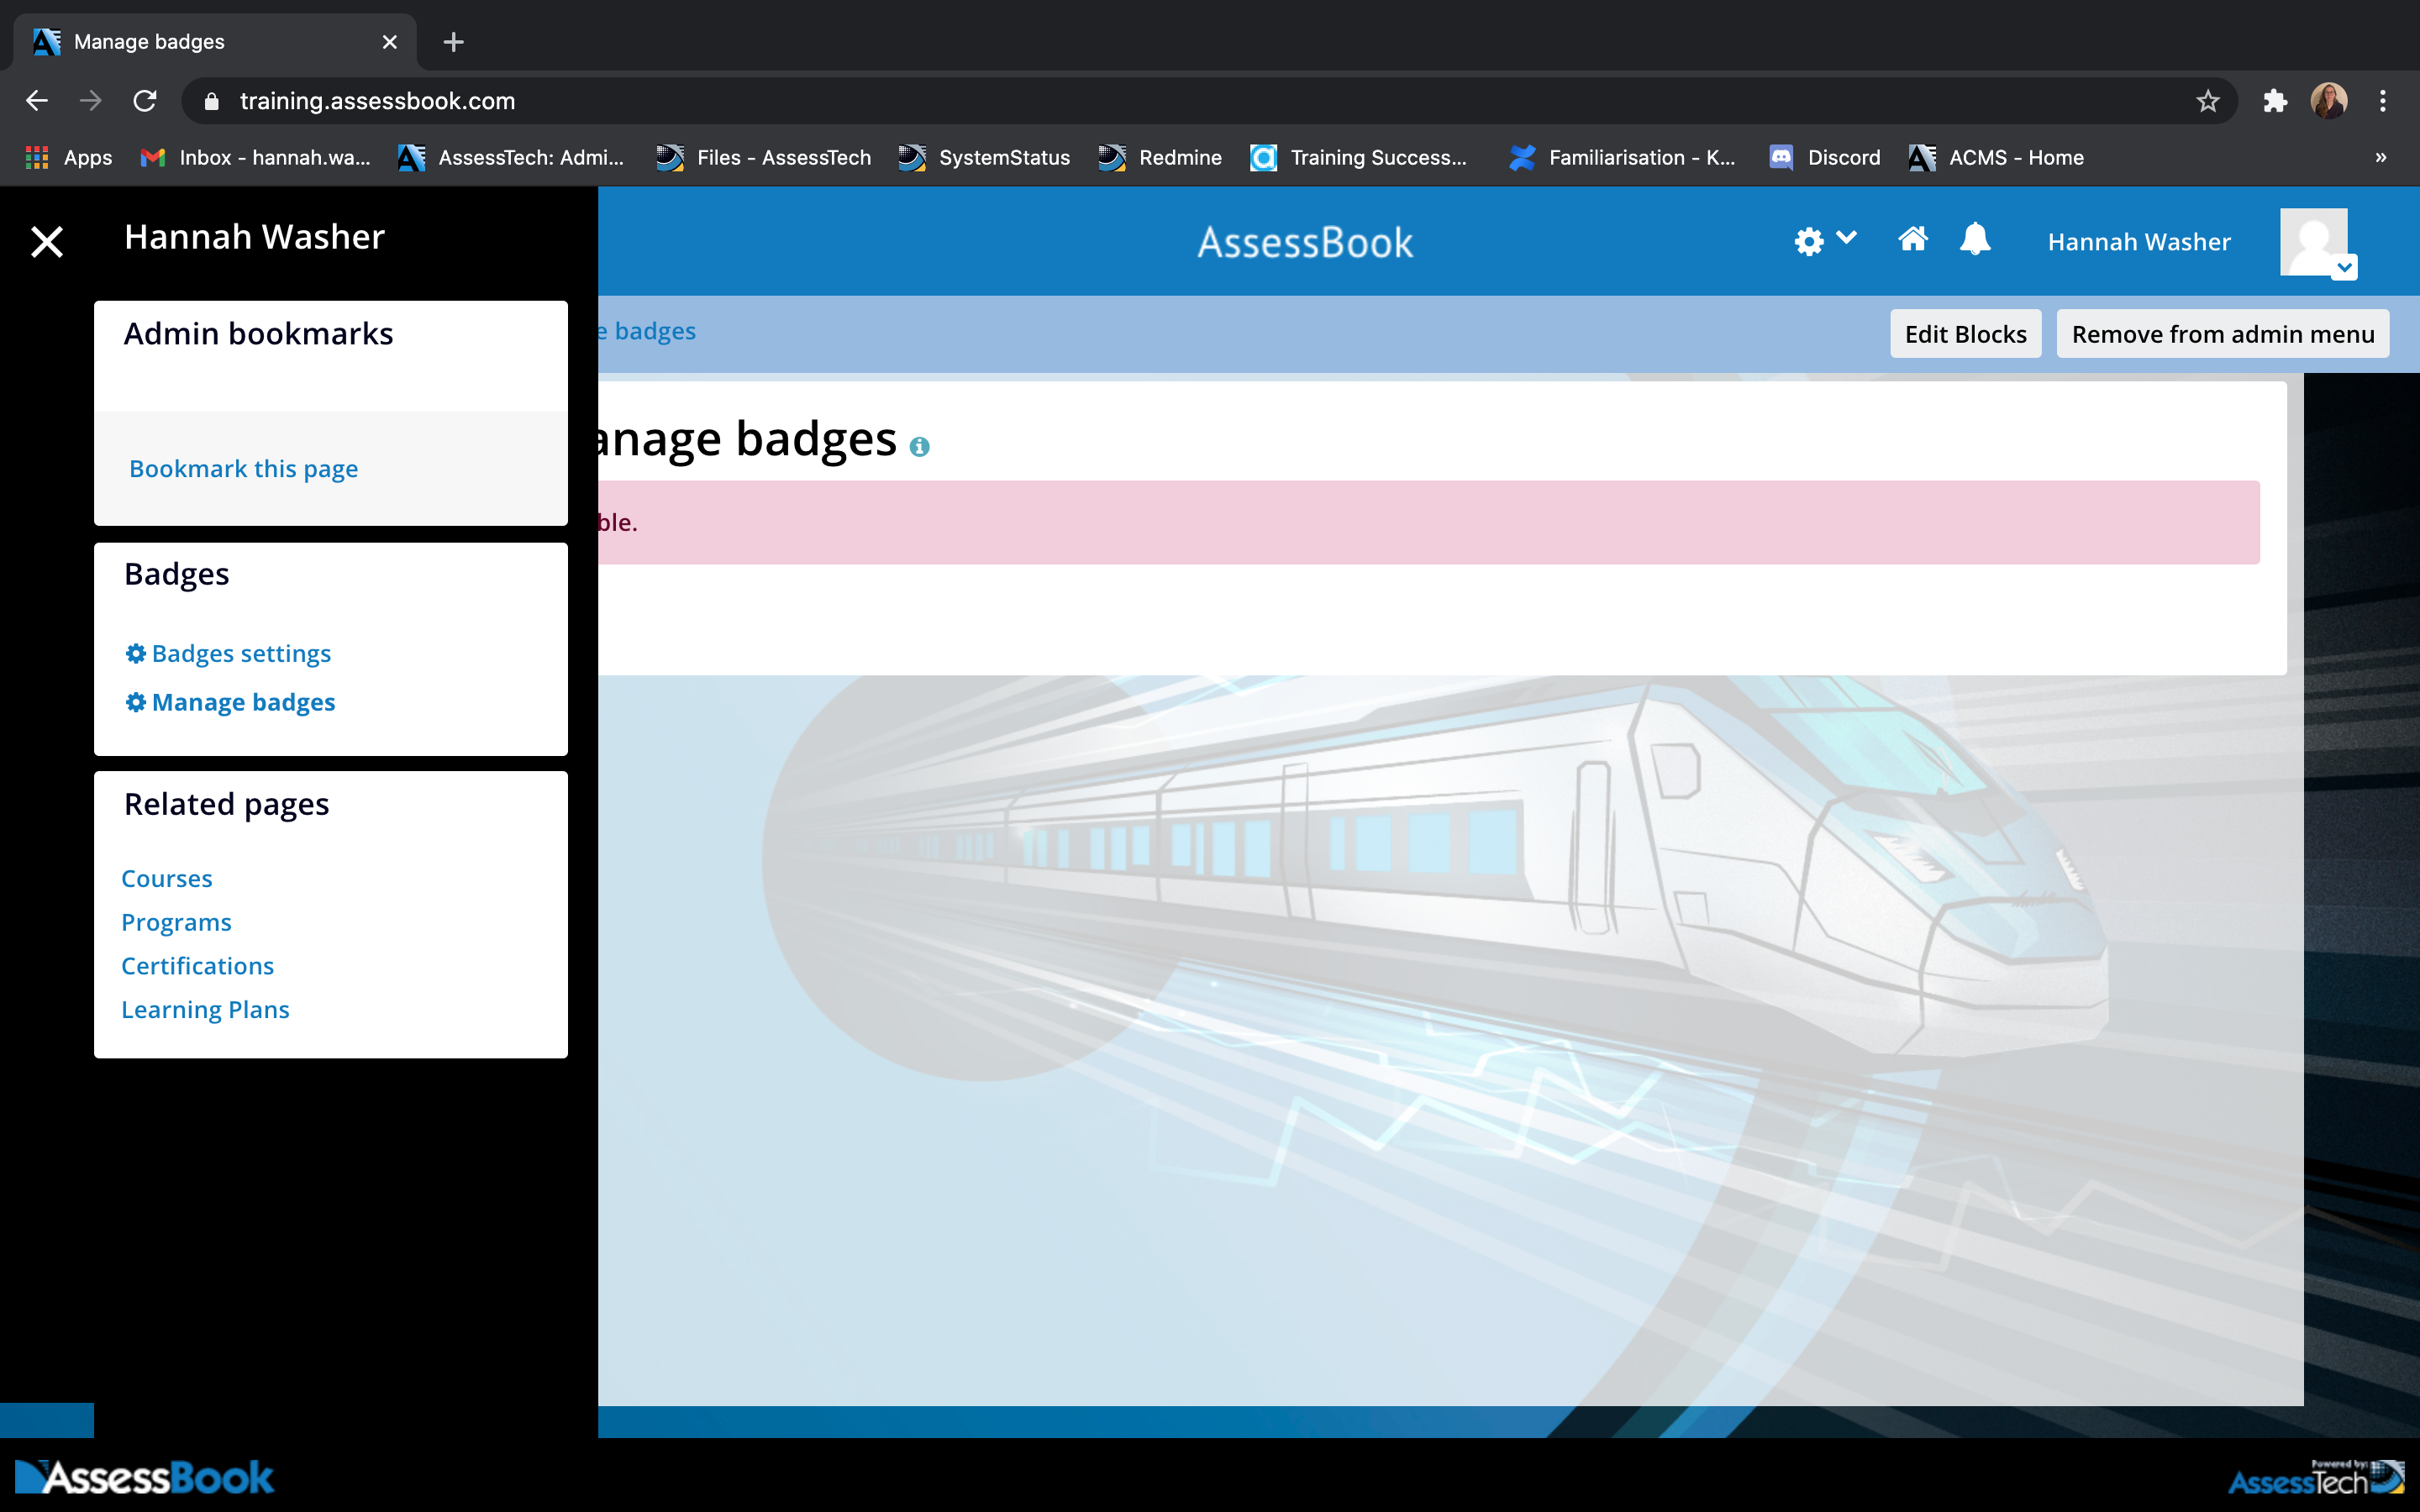Image resolution: width=2420 pixels, height=1512 pixels.
Task: Open Programs related page
Action: 176,922
